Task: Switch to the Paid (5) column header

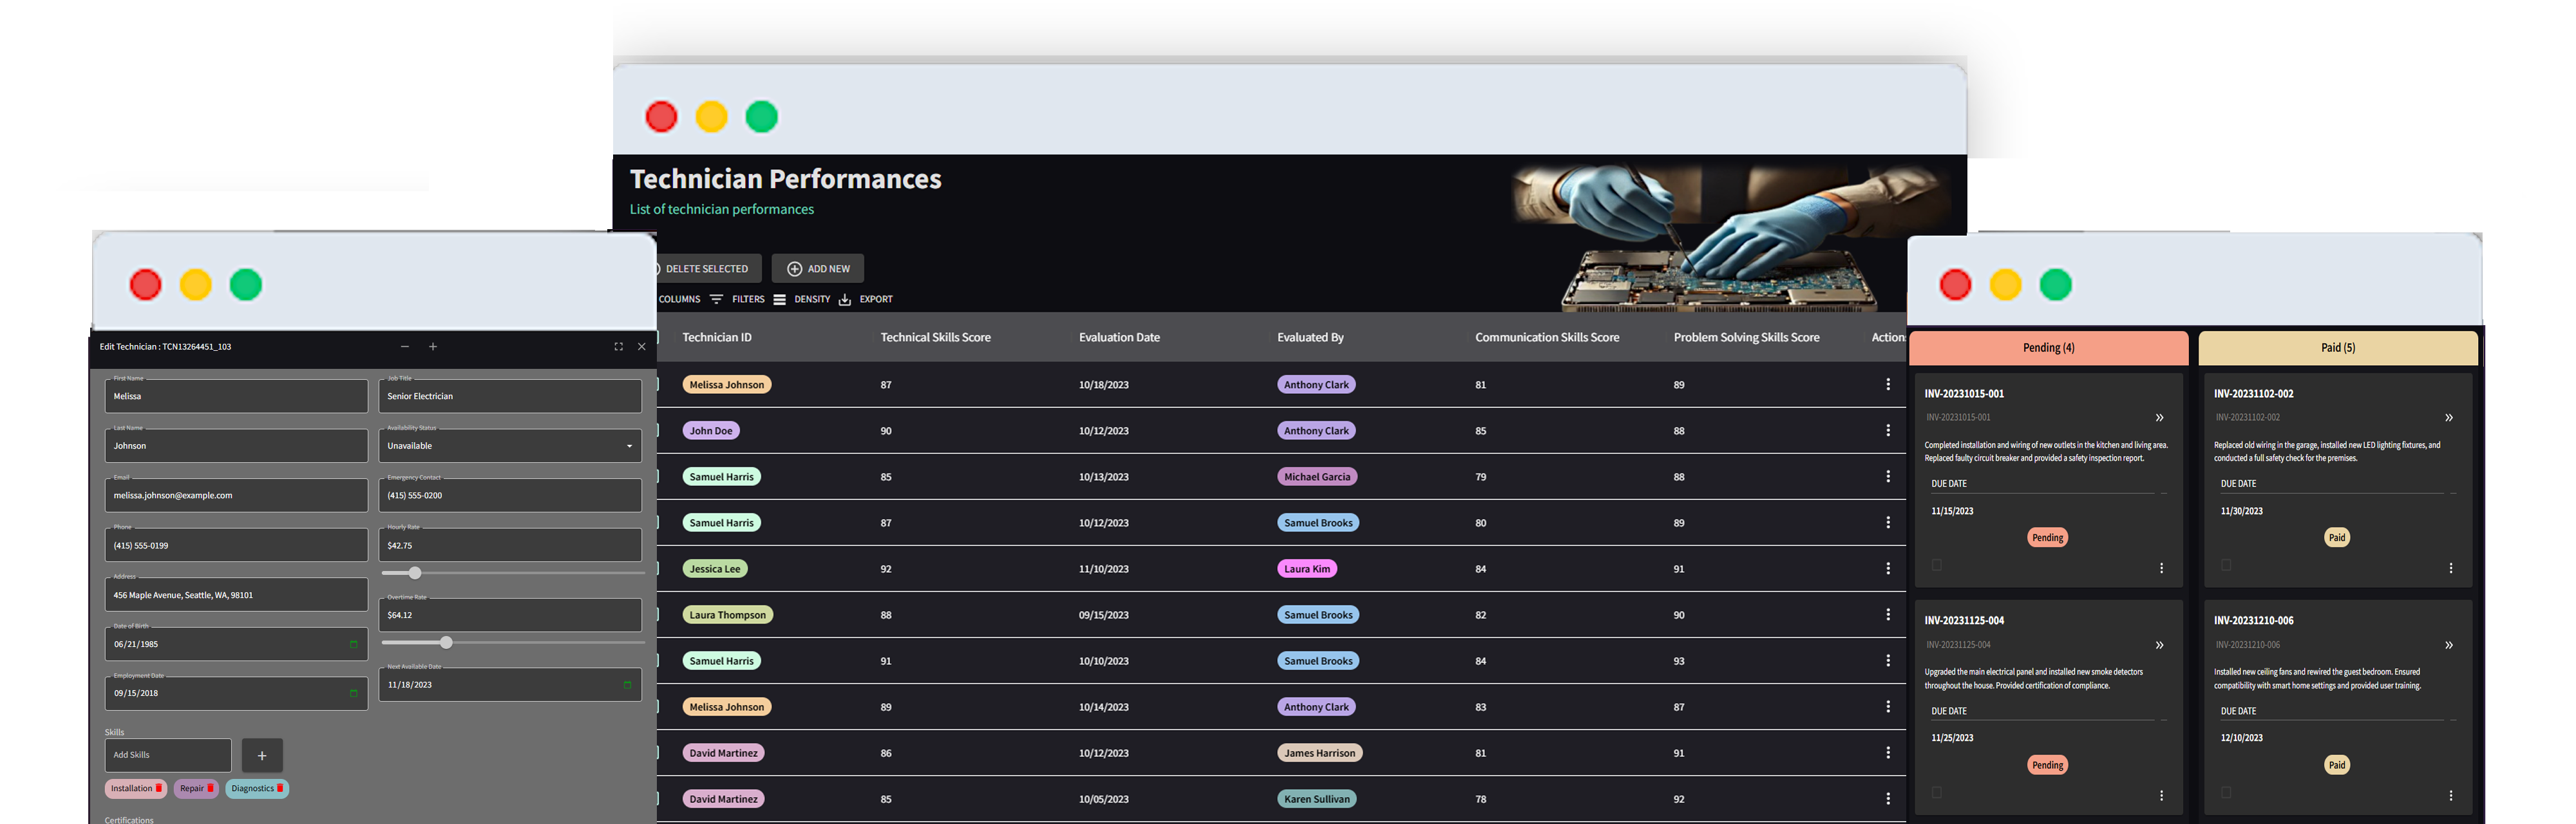Action: (x=2337, y=348)
